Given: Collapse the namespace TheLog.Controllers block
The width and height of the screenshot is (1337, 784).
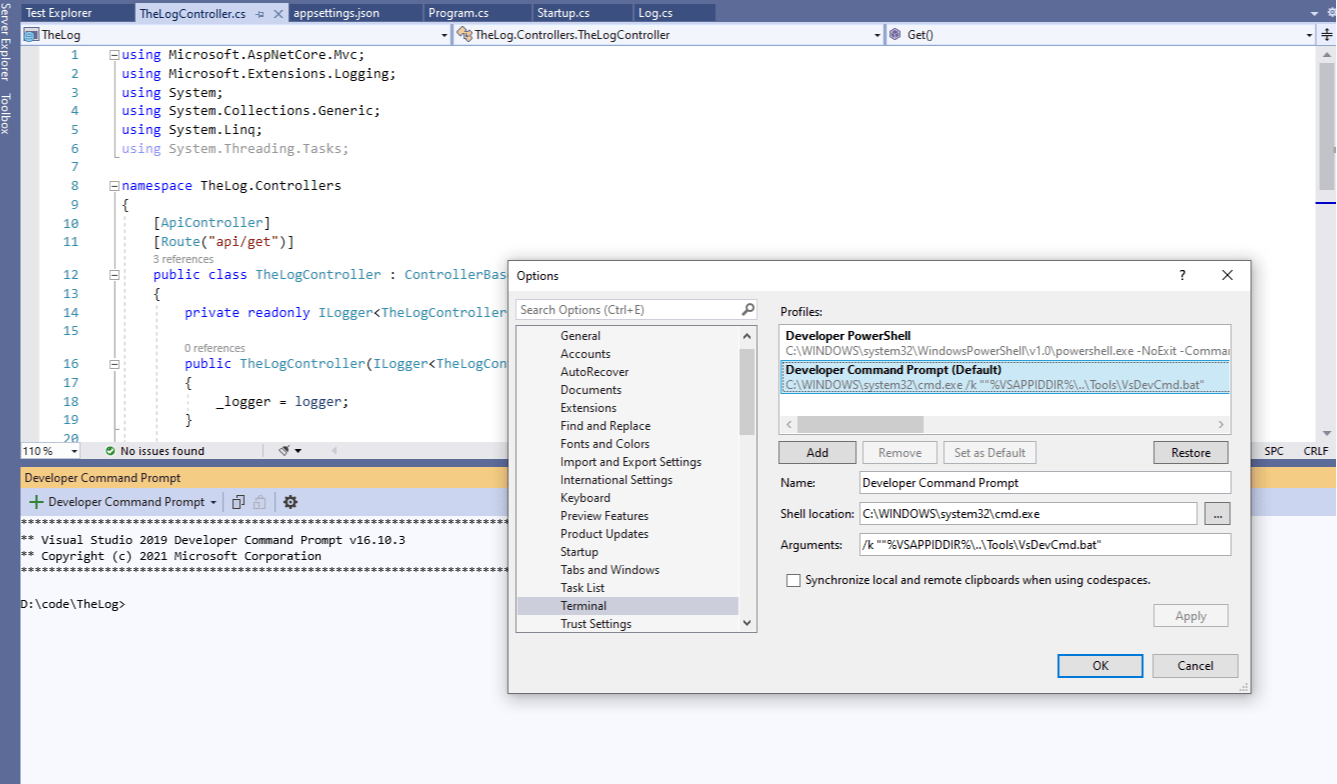Looking at the screenshot, I should (x=114, y=186).
